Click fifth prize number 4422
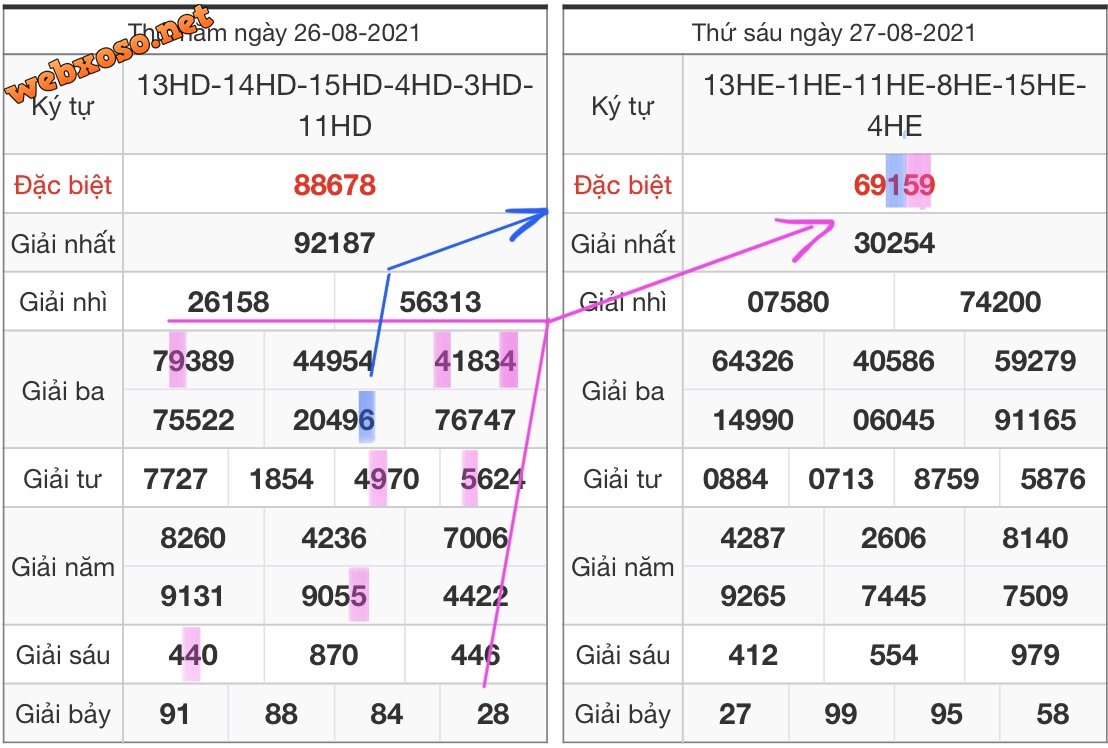Screen dimensions: 1108x748 pyautogui.click(x=476, y=596)
